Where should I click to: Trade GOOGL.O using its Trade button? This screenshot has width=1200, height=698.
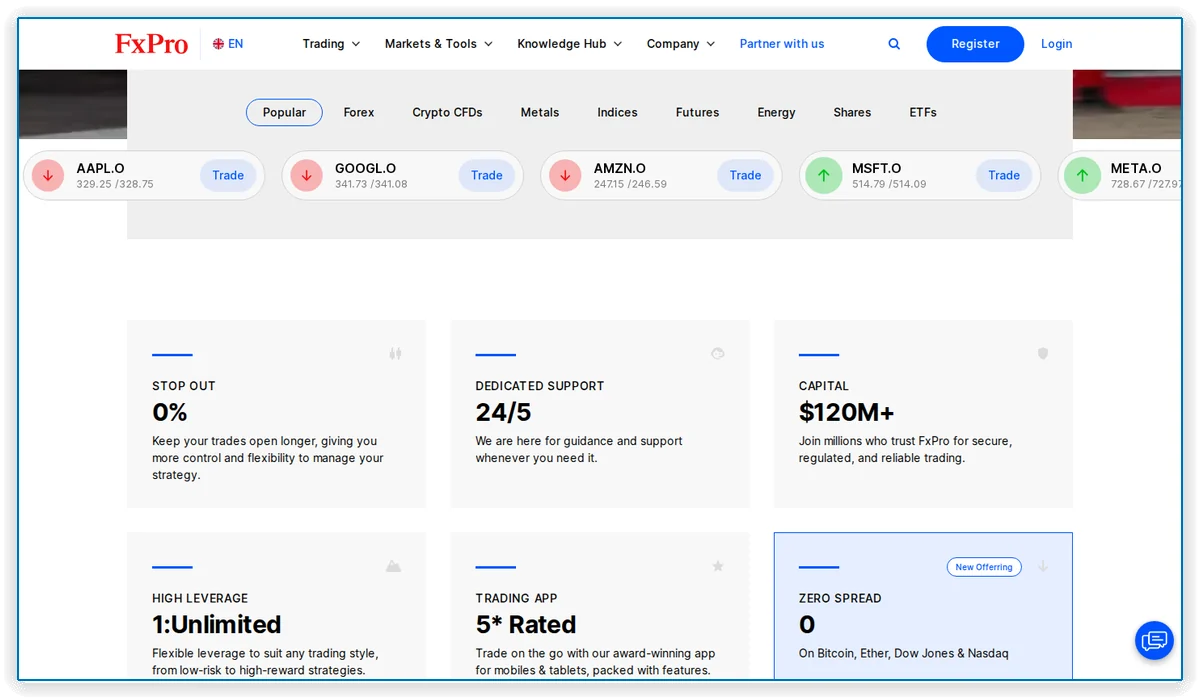pos(487,175)
